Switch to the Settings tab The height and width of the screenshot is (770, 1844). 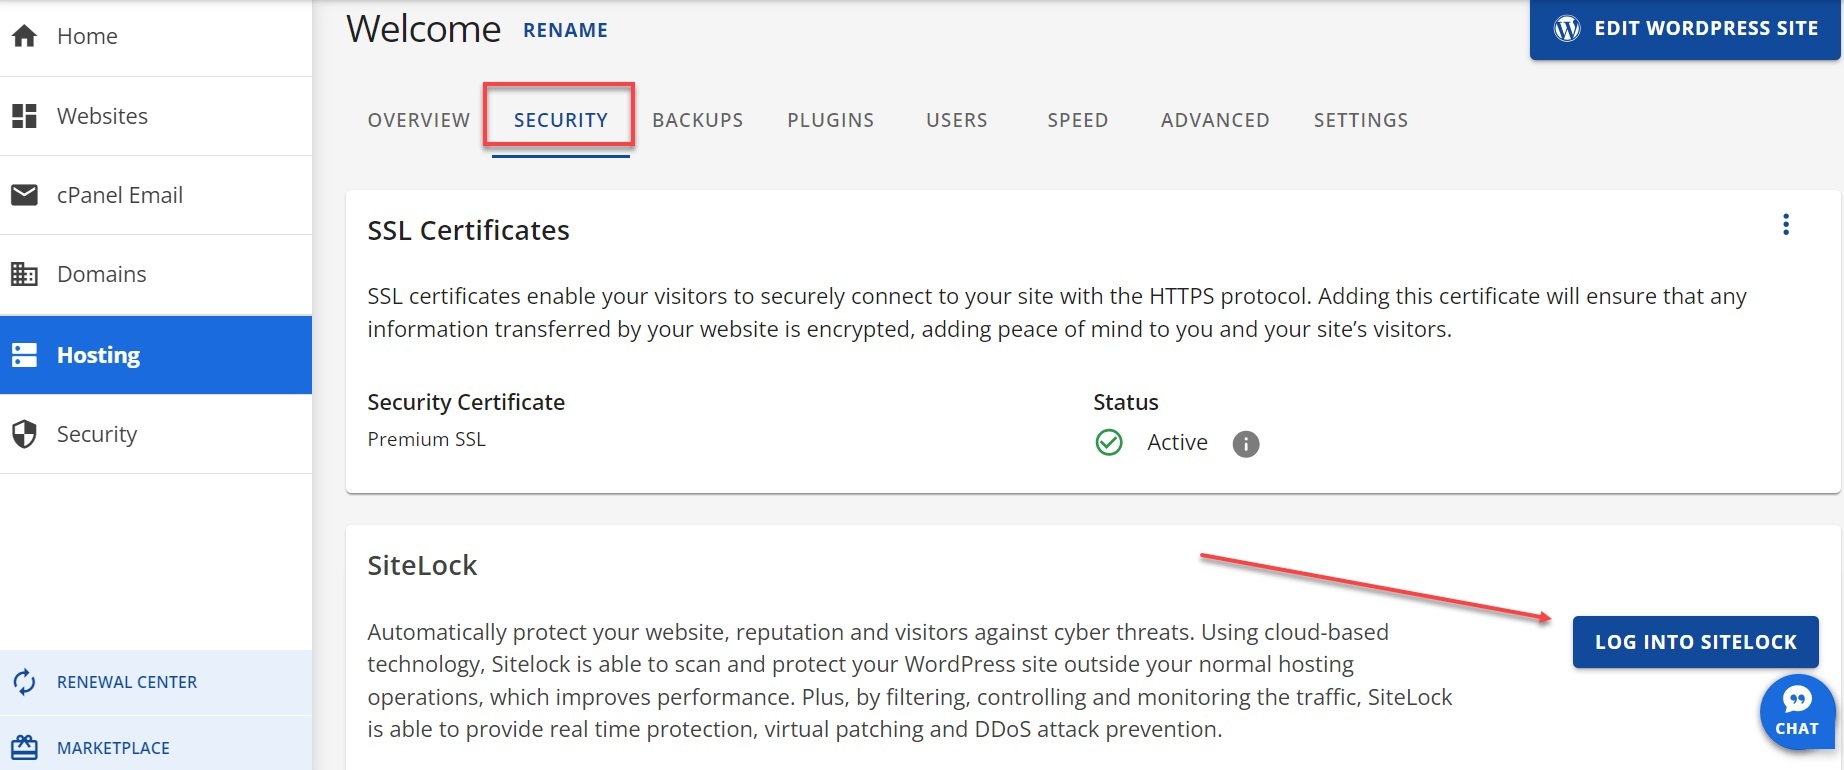coord(1360,120)
